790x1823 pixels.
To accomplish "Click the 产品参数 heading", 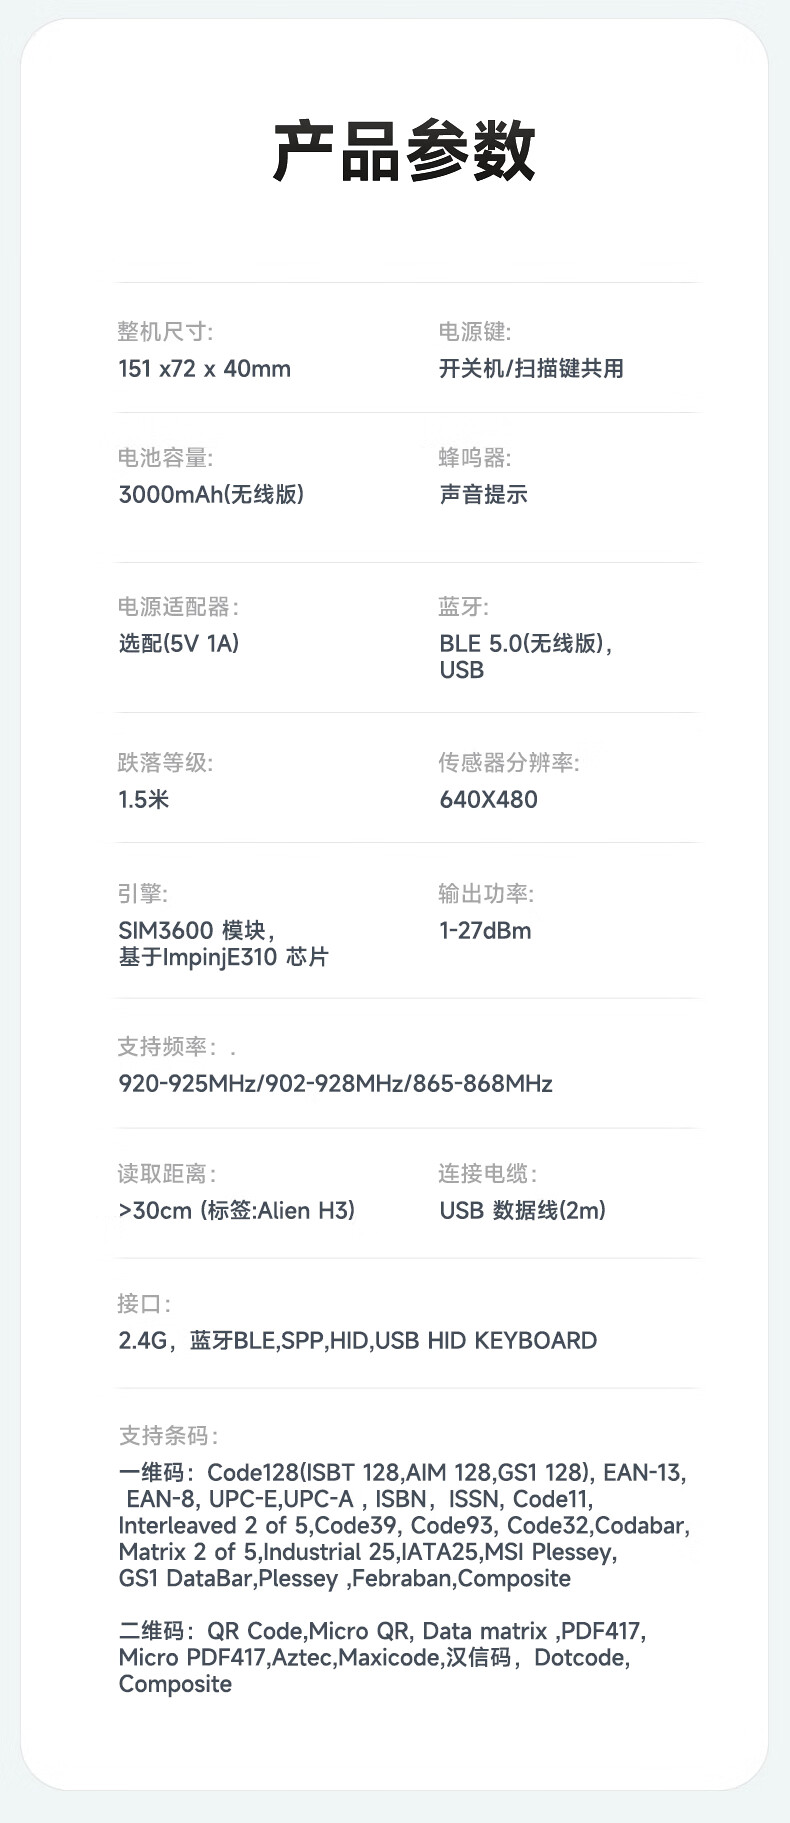I will (404, 152).
